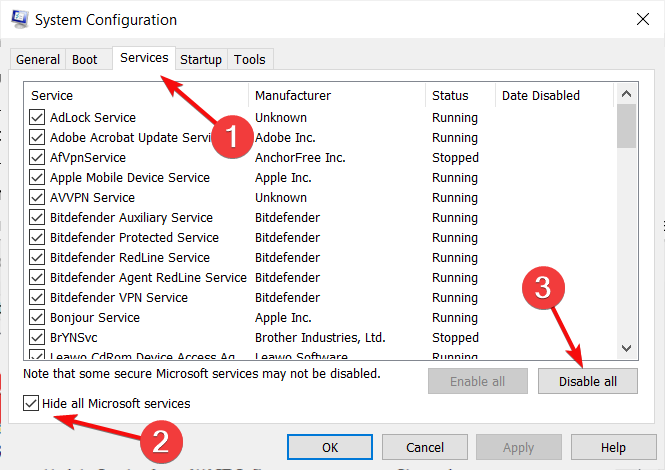
Task: Click the Disable all button
Action: (586, 381)
